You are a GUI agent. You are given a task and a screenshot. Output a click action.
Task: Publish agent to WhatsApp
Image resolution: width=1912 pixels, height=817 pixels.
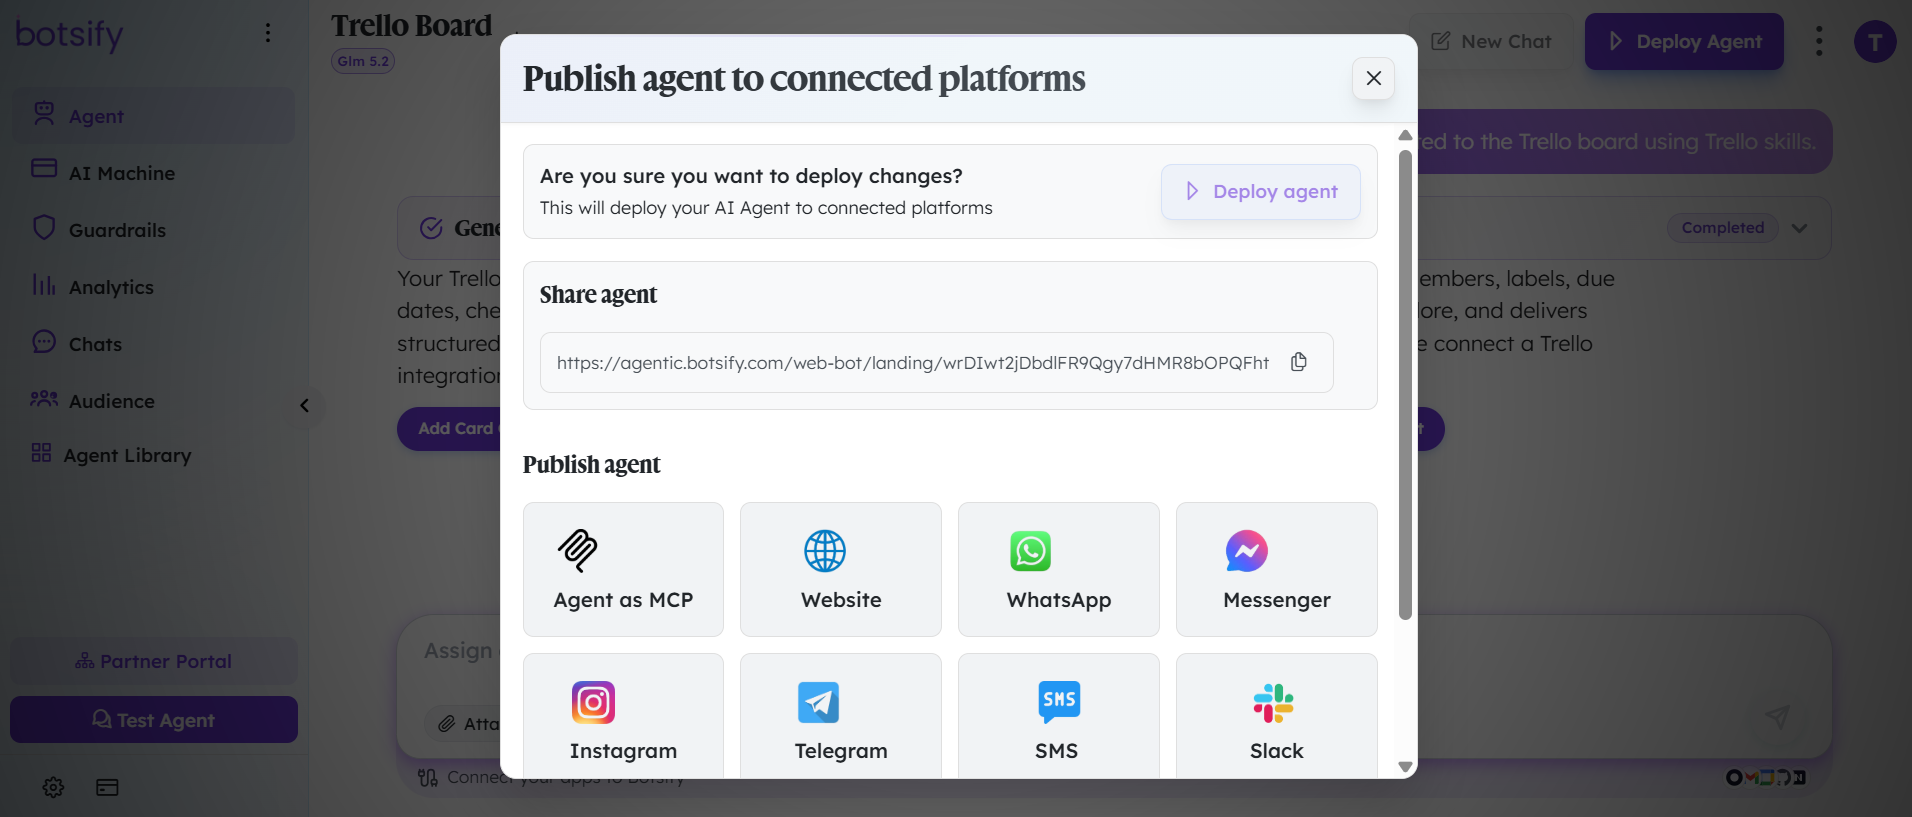(x=1059, y=569)
